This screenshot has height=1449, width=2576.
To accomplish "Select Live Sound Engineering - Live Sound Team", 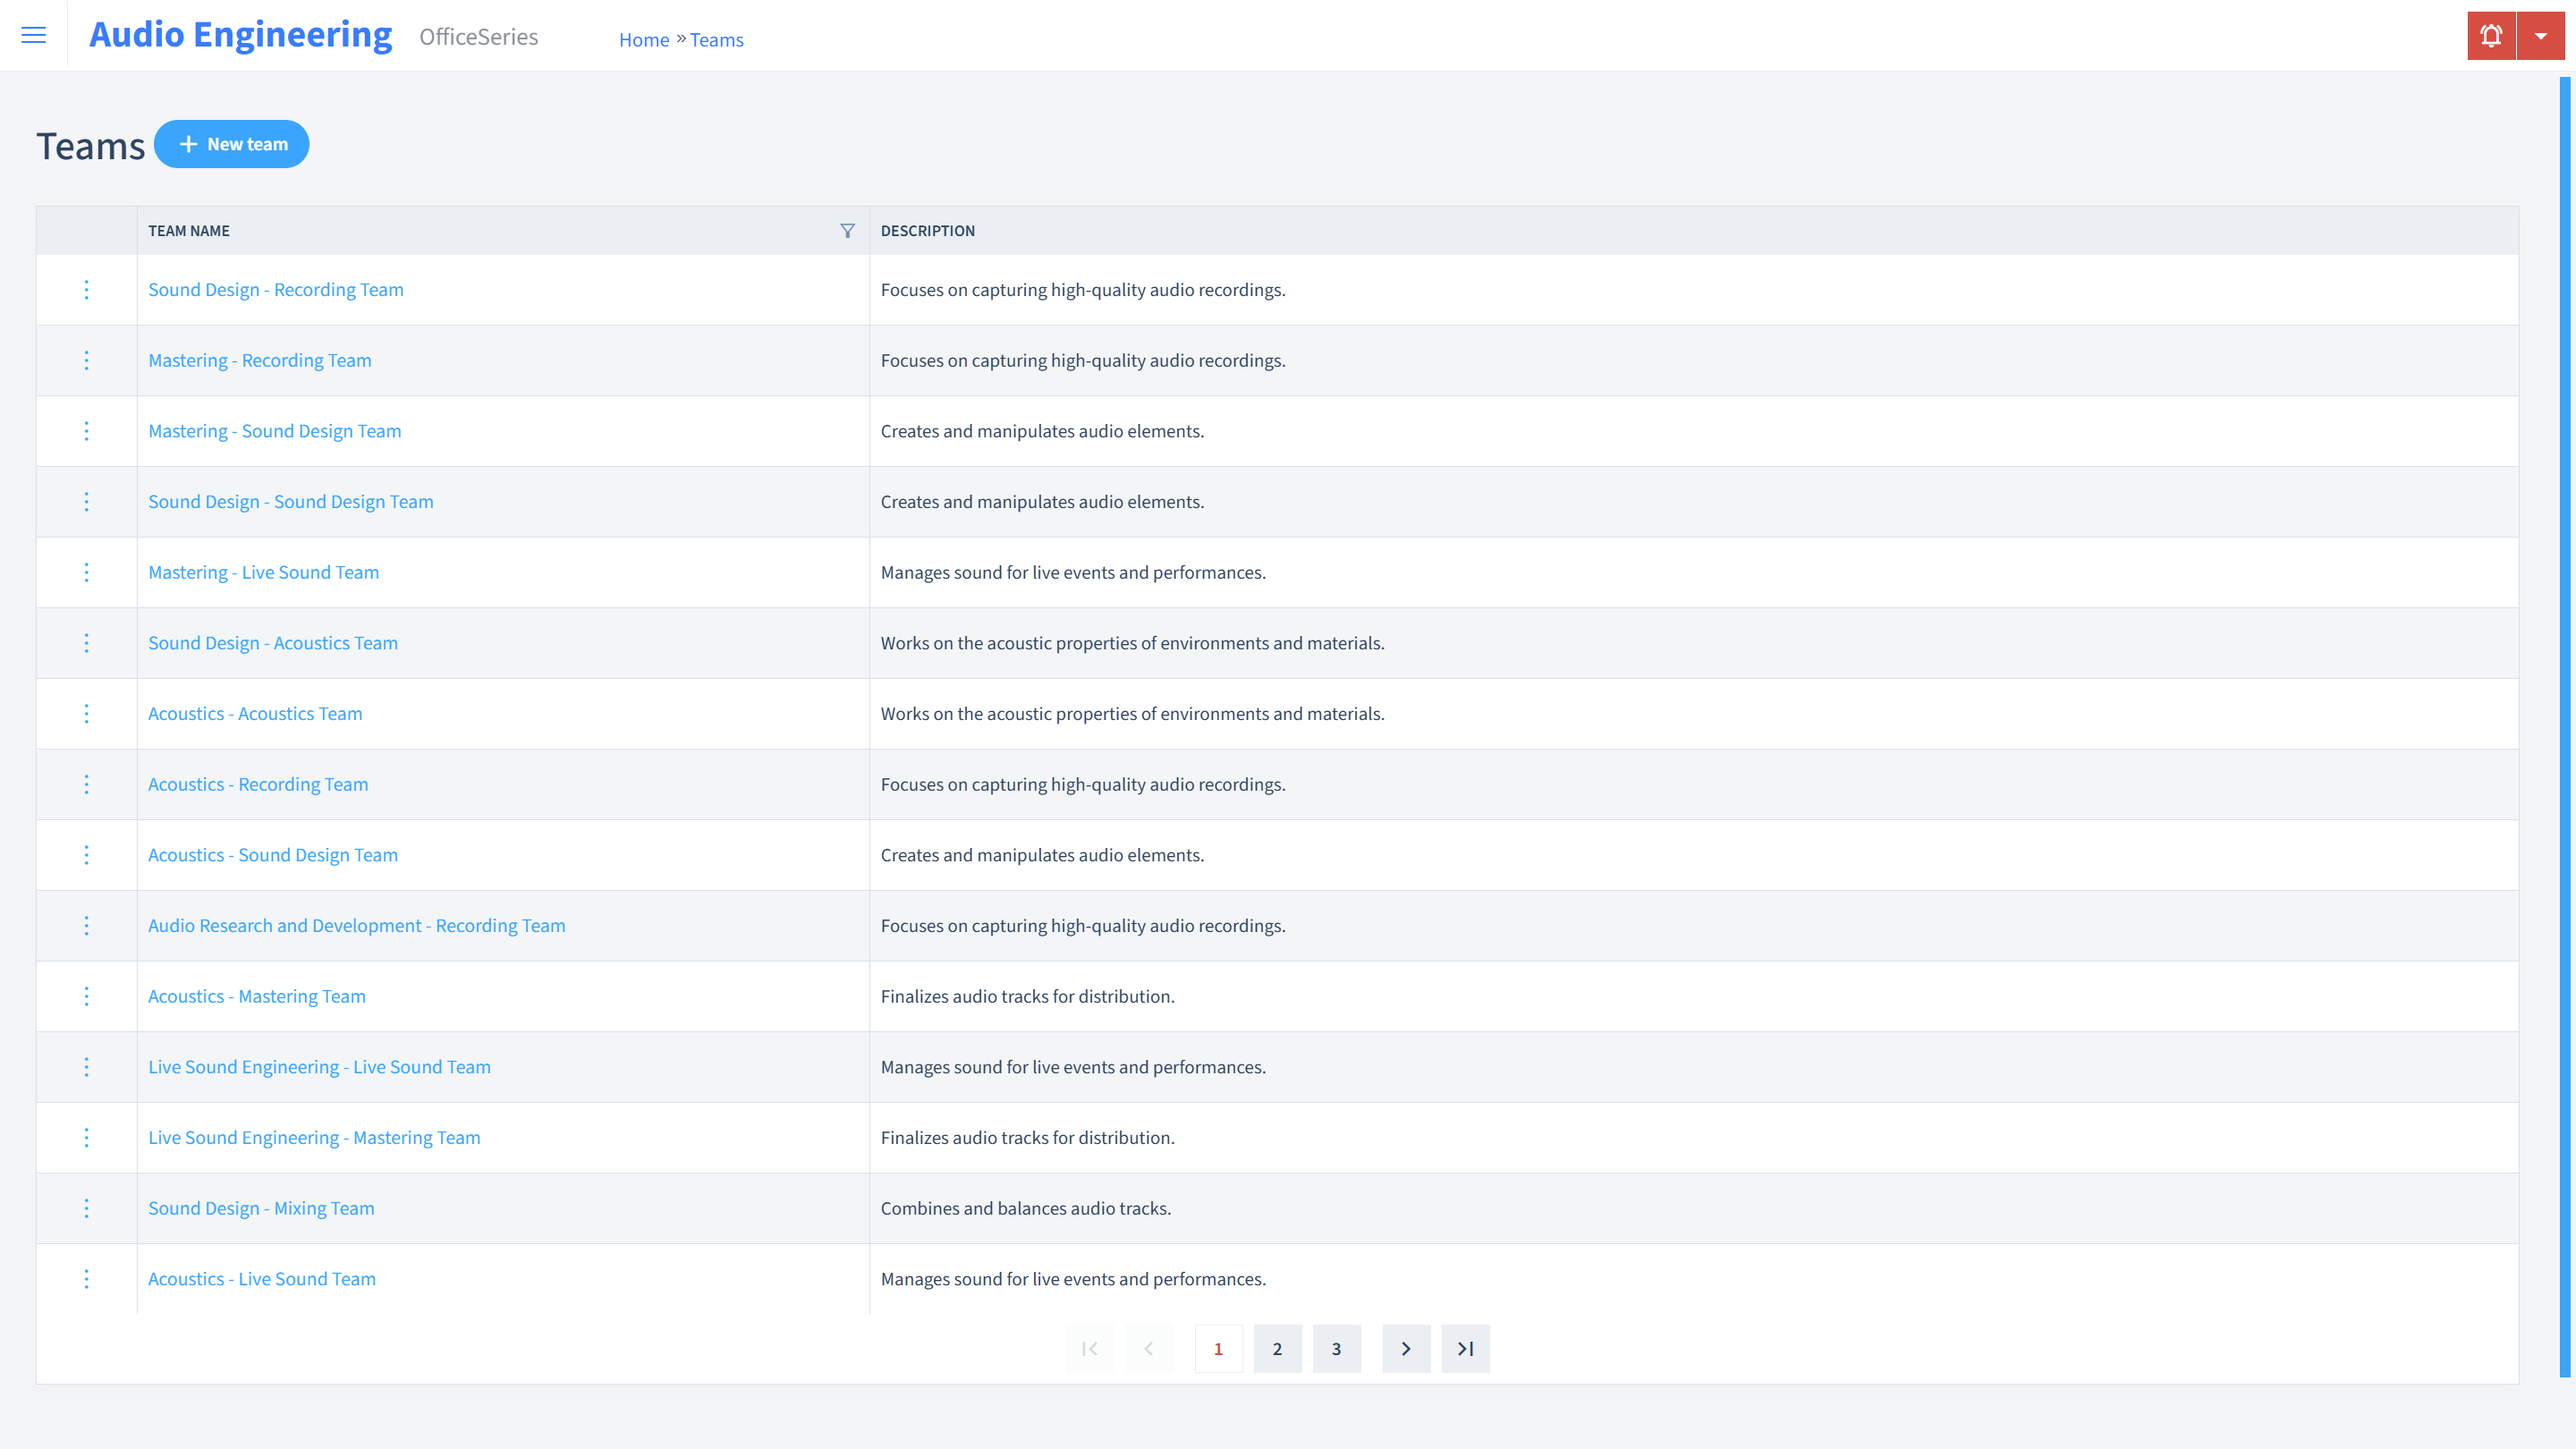I will [x=318, y=1065].
